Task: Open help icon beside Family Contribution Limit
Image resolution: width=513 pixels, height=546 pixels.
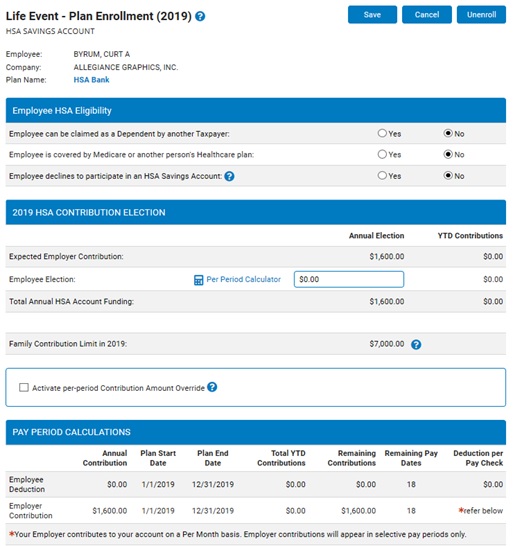Action: [416, 344]
